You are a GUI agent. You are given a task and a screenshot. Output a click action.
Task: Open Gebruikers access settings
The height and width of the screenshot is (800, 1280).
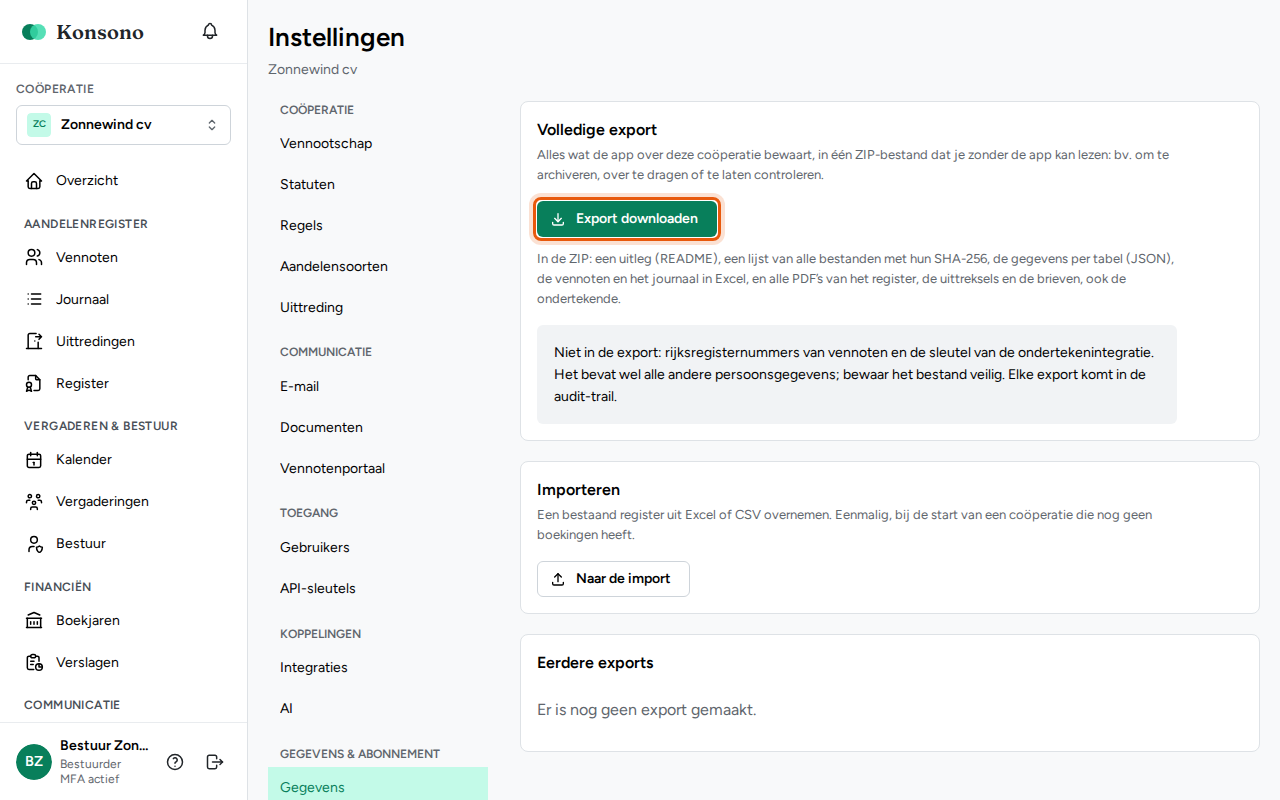point(378,548)
